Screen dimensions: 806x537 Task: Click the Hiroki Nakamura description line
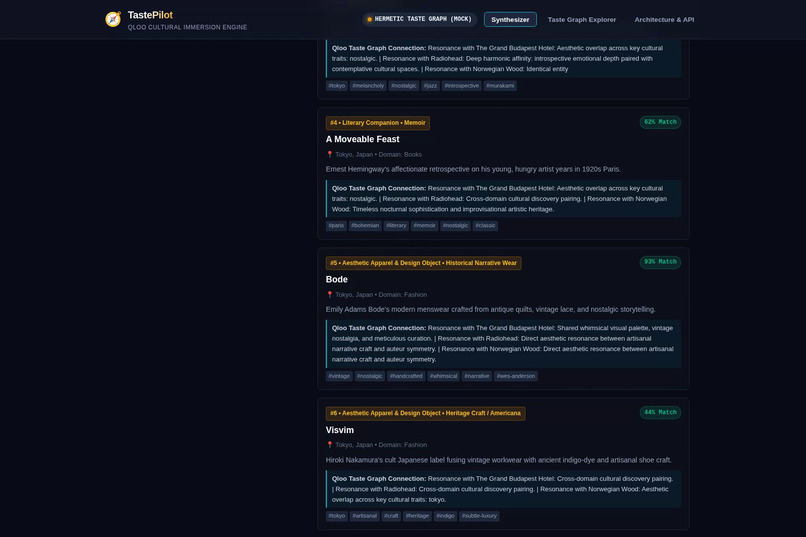click(x=498, y=460)
